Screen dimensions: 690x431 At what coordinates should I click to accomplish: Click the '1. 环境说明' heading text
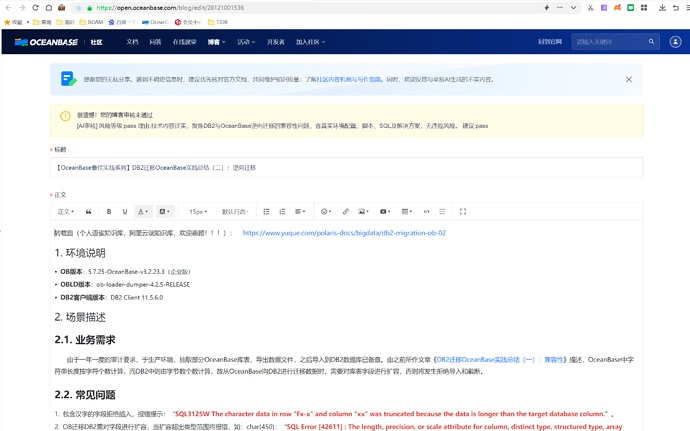[x=80, y=253]
